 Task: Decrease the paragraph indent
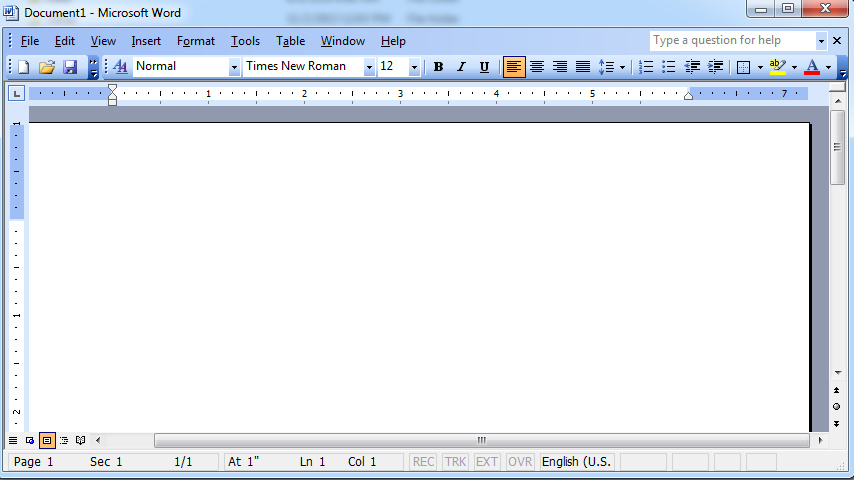(692, 67)
